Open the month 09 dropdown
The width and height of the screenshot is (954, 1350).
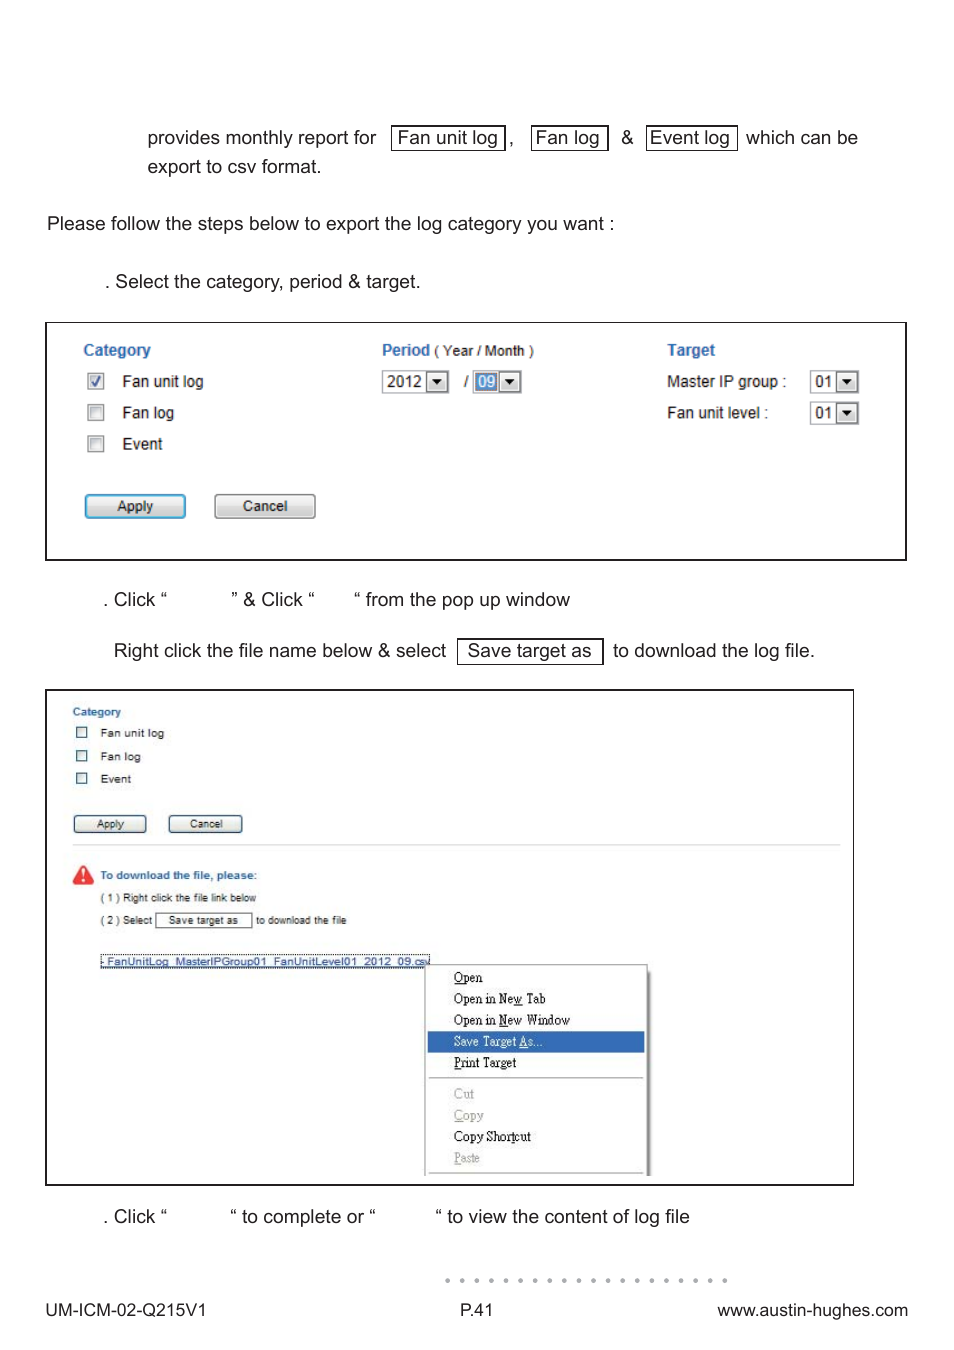click(x=497, y=381)
